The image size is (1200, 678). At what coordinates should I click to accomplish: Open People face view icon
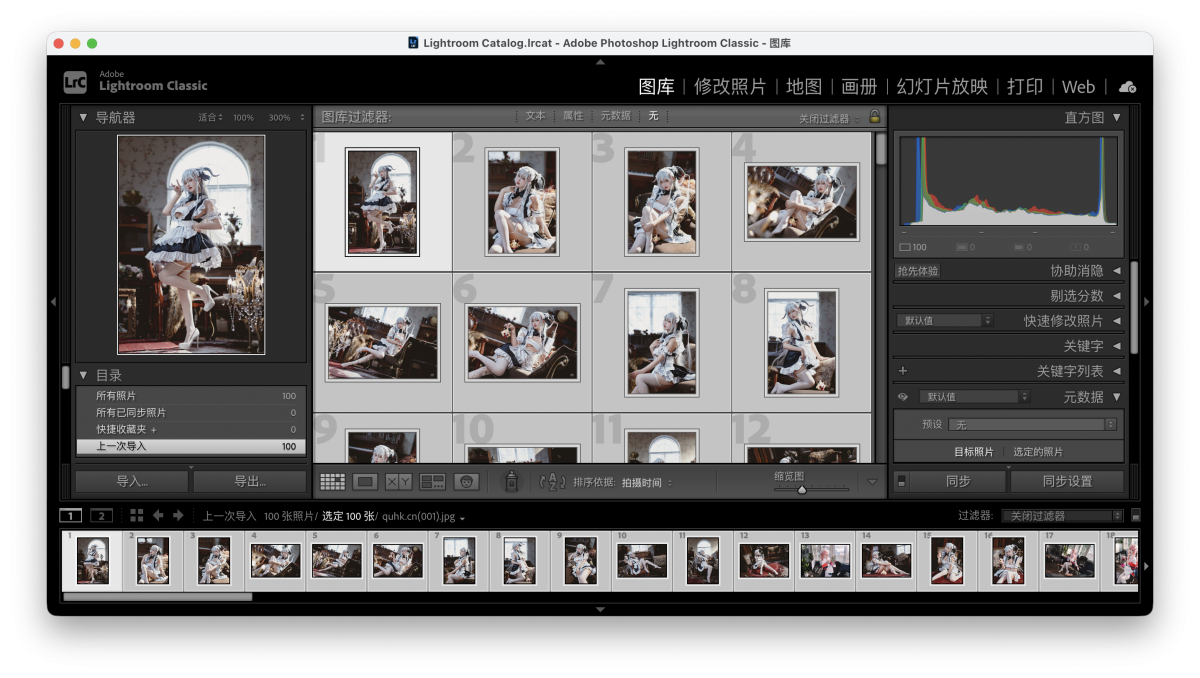point(466,482)
